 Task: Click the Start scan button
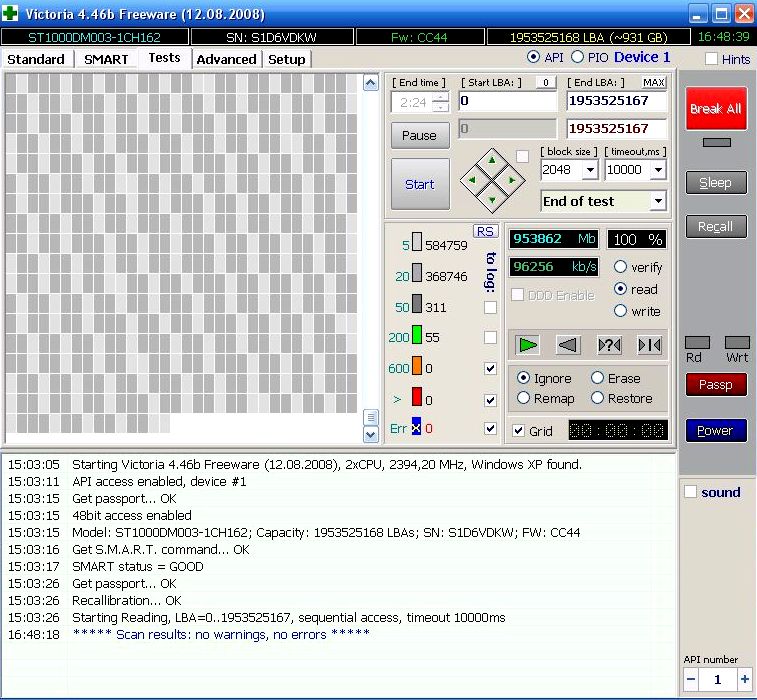pyautogui.click(x=420, y=184)
